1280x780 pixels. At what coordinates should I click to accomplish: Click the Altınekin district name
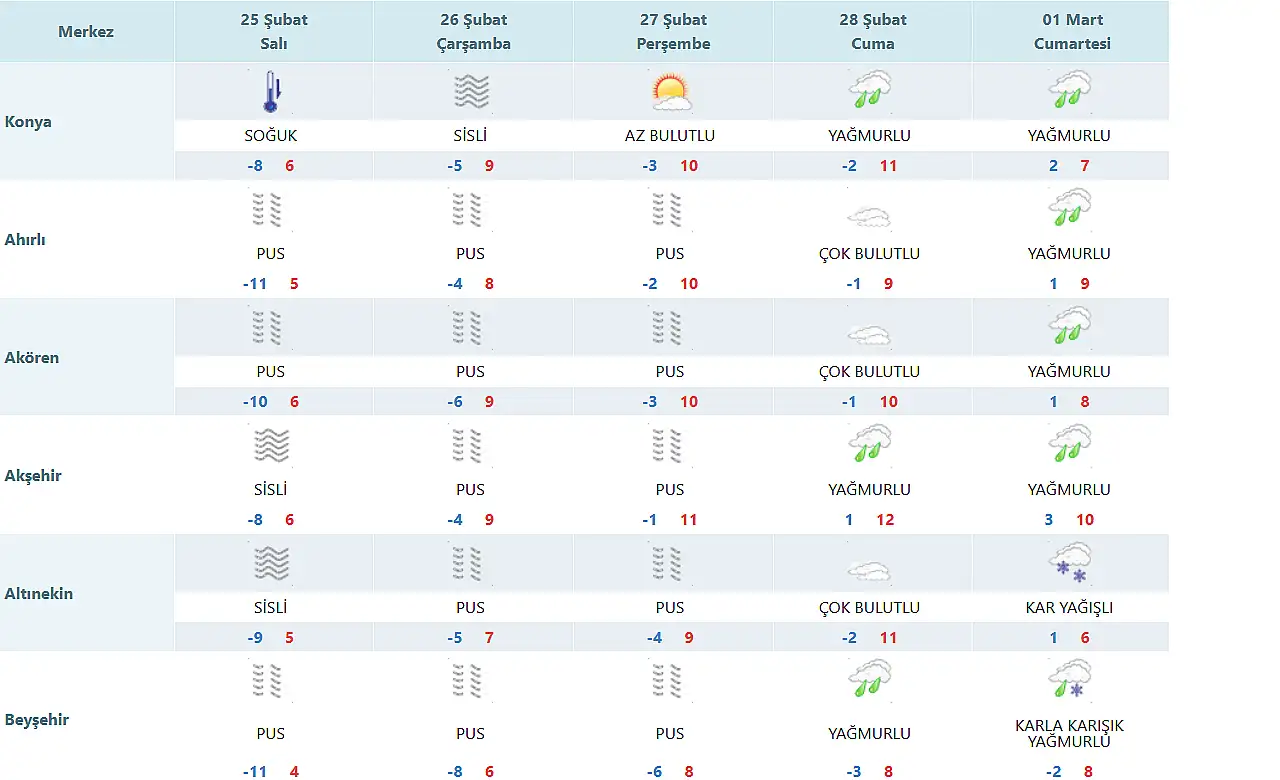[x=38, y=594]
